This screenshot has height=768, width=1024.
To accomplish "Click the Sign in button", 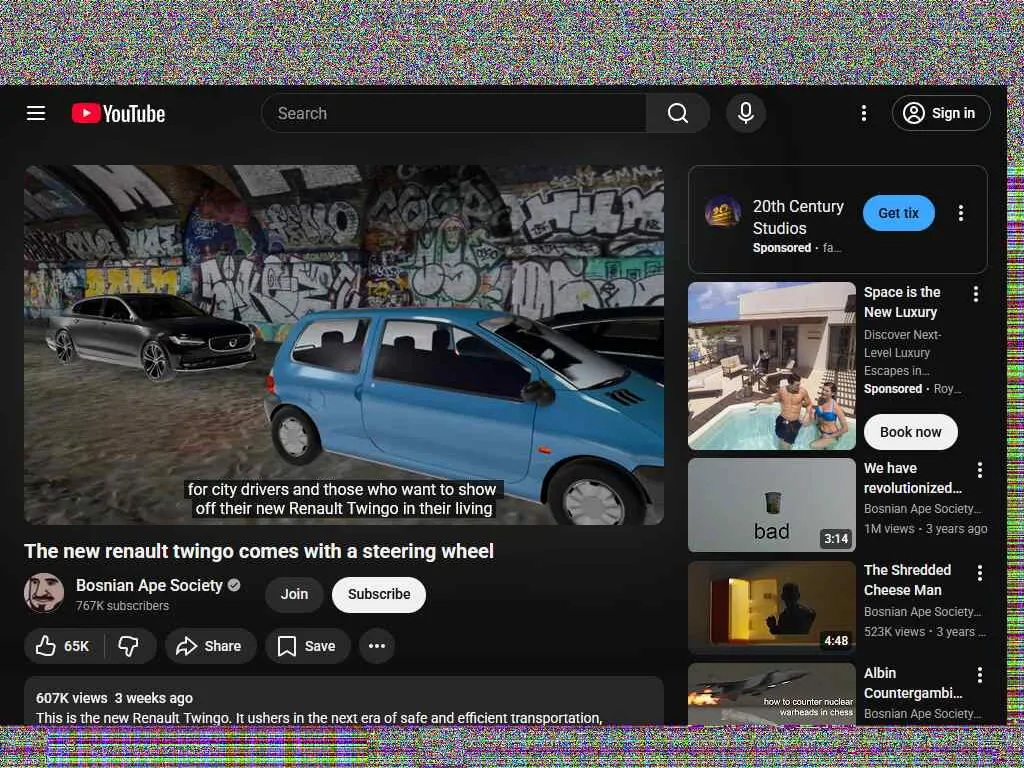I will click(941, 113).
